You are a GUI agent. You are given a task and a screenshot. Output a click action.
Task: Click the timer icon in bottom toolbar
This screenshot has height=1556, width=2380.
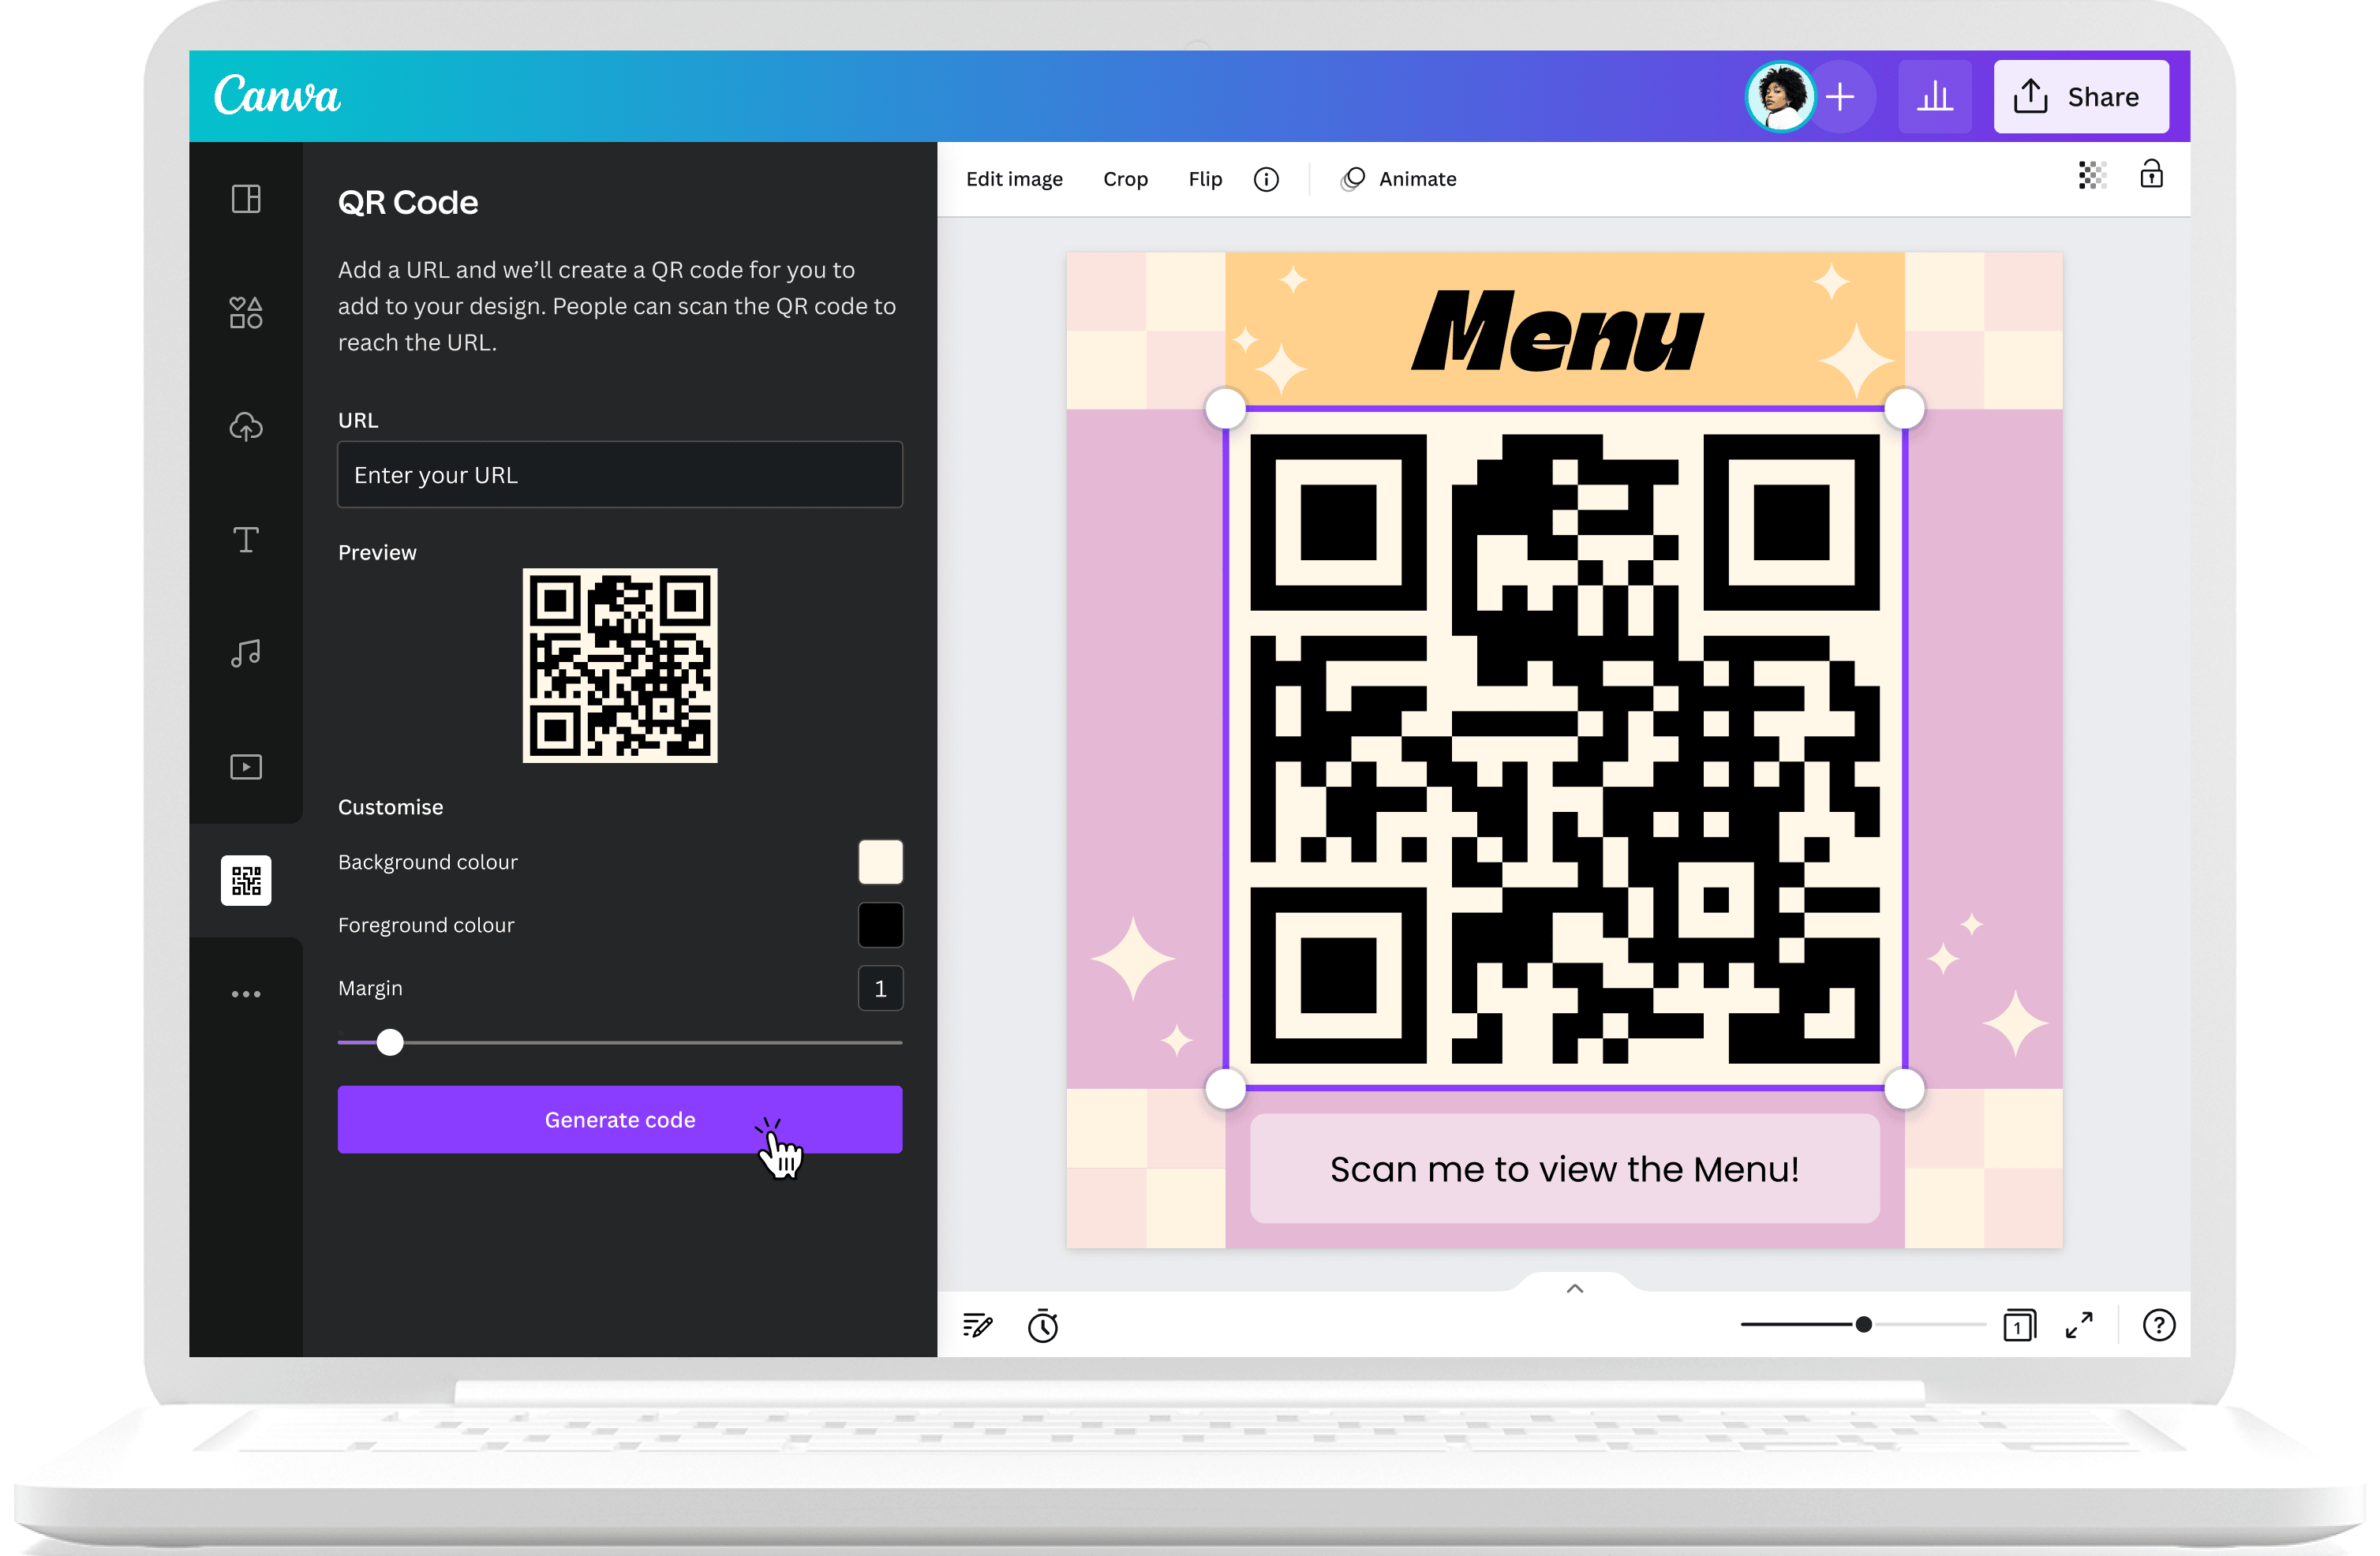coord(1043,1325)
